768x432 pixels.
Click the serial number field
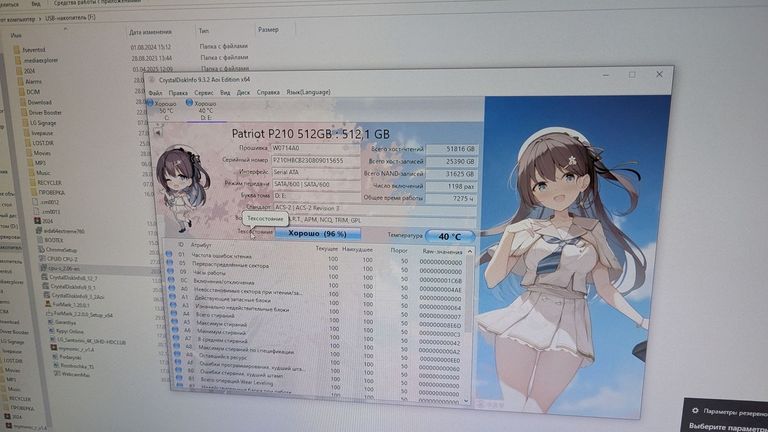[x=313, y=160]
